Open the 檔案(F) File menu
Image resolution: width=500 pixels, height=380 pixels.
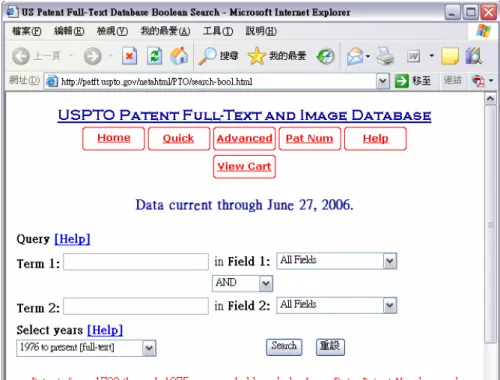pos(27,31)
